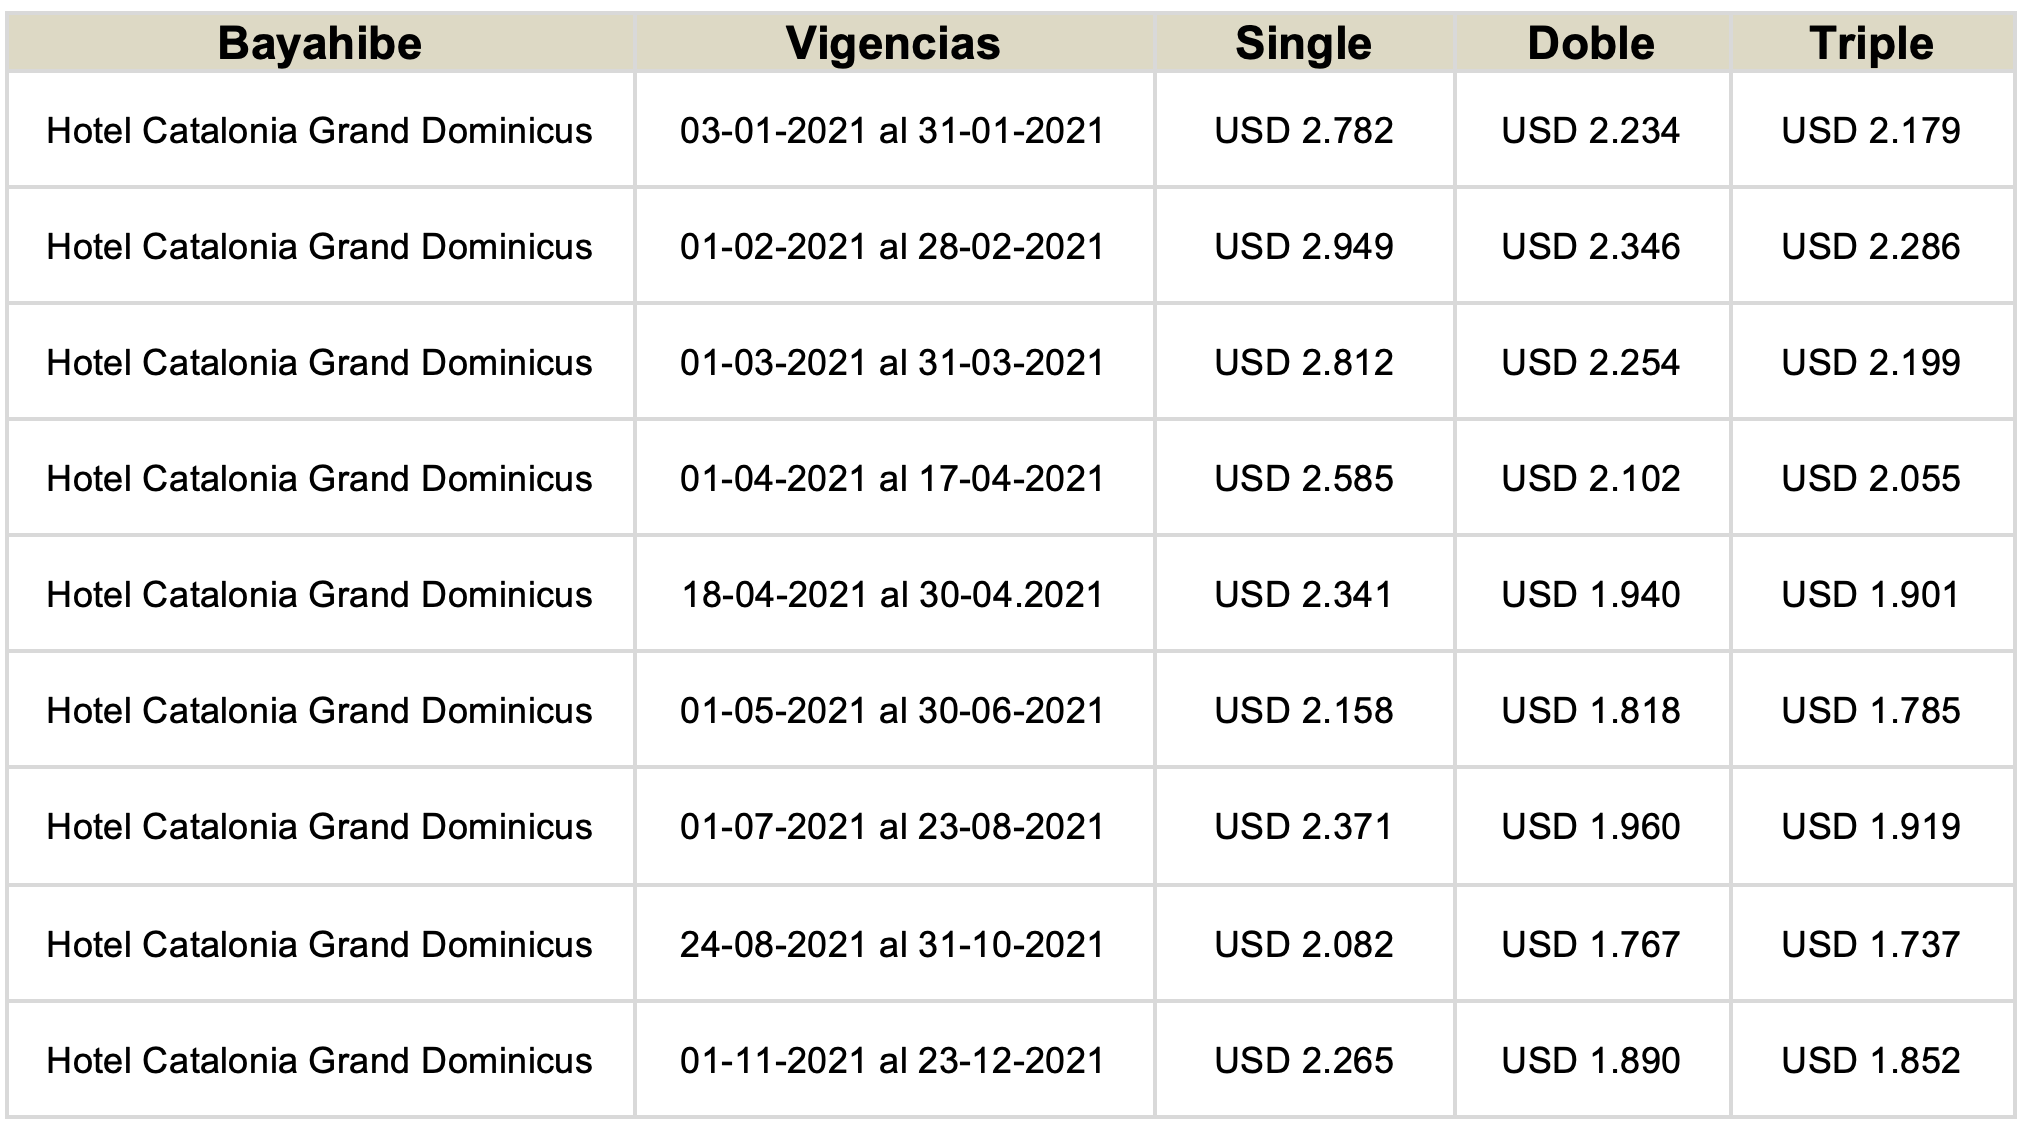Viewport: 2020px width, 1128px height.
Task: Click the Bayahibe column header
Action: 320,44
